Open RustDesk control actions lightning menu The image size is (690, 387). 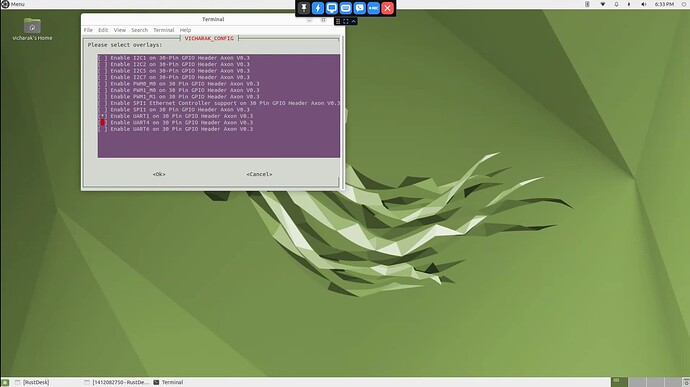coord(318,8)
